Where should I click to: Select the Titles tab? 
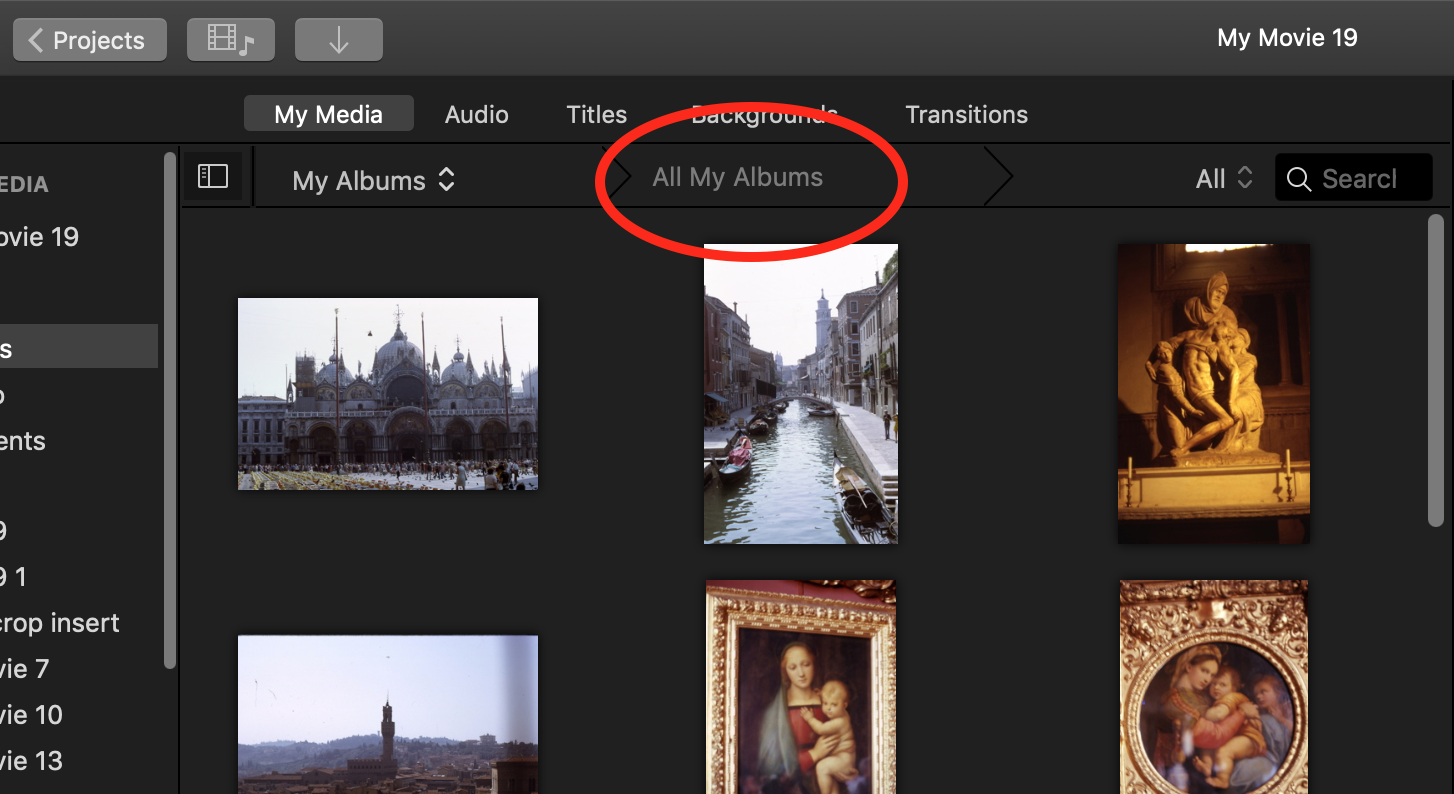[x=597, y=114]
